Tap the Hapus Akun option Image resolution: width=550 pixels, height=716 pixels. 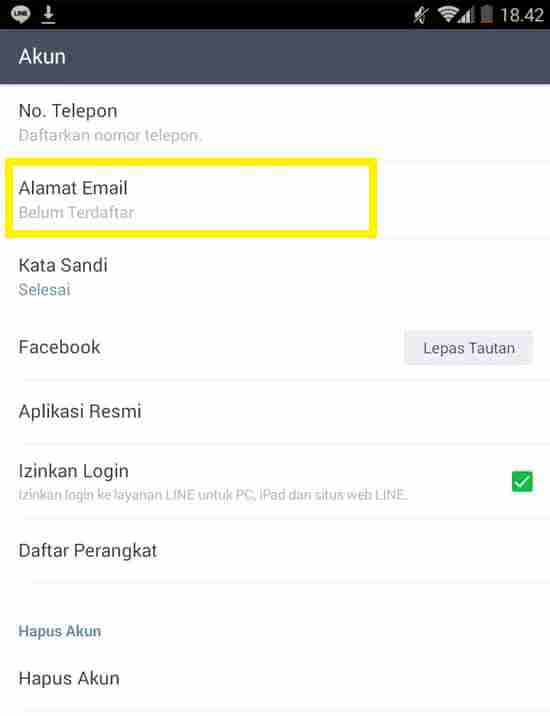pyautogui.click(x=275, y=679)
